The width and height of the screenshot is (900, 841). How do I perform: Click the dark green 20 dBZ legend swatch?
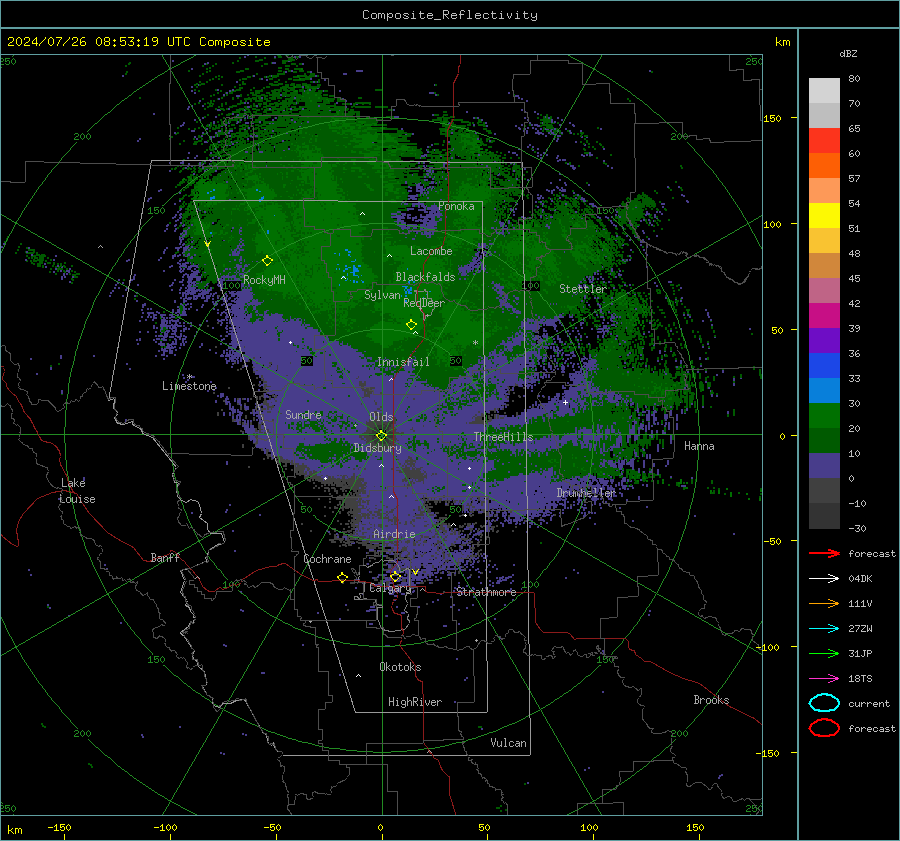[x=824, y=440]
